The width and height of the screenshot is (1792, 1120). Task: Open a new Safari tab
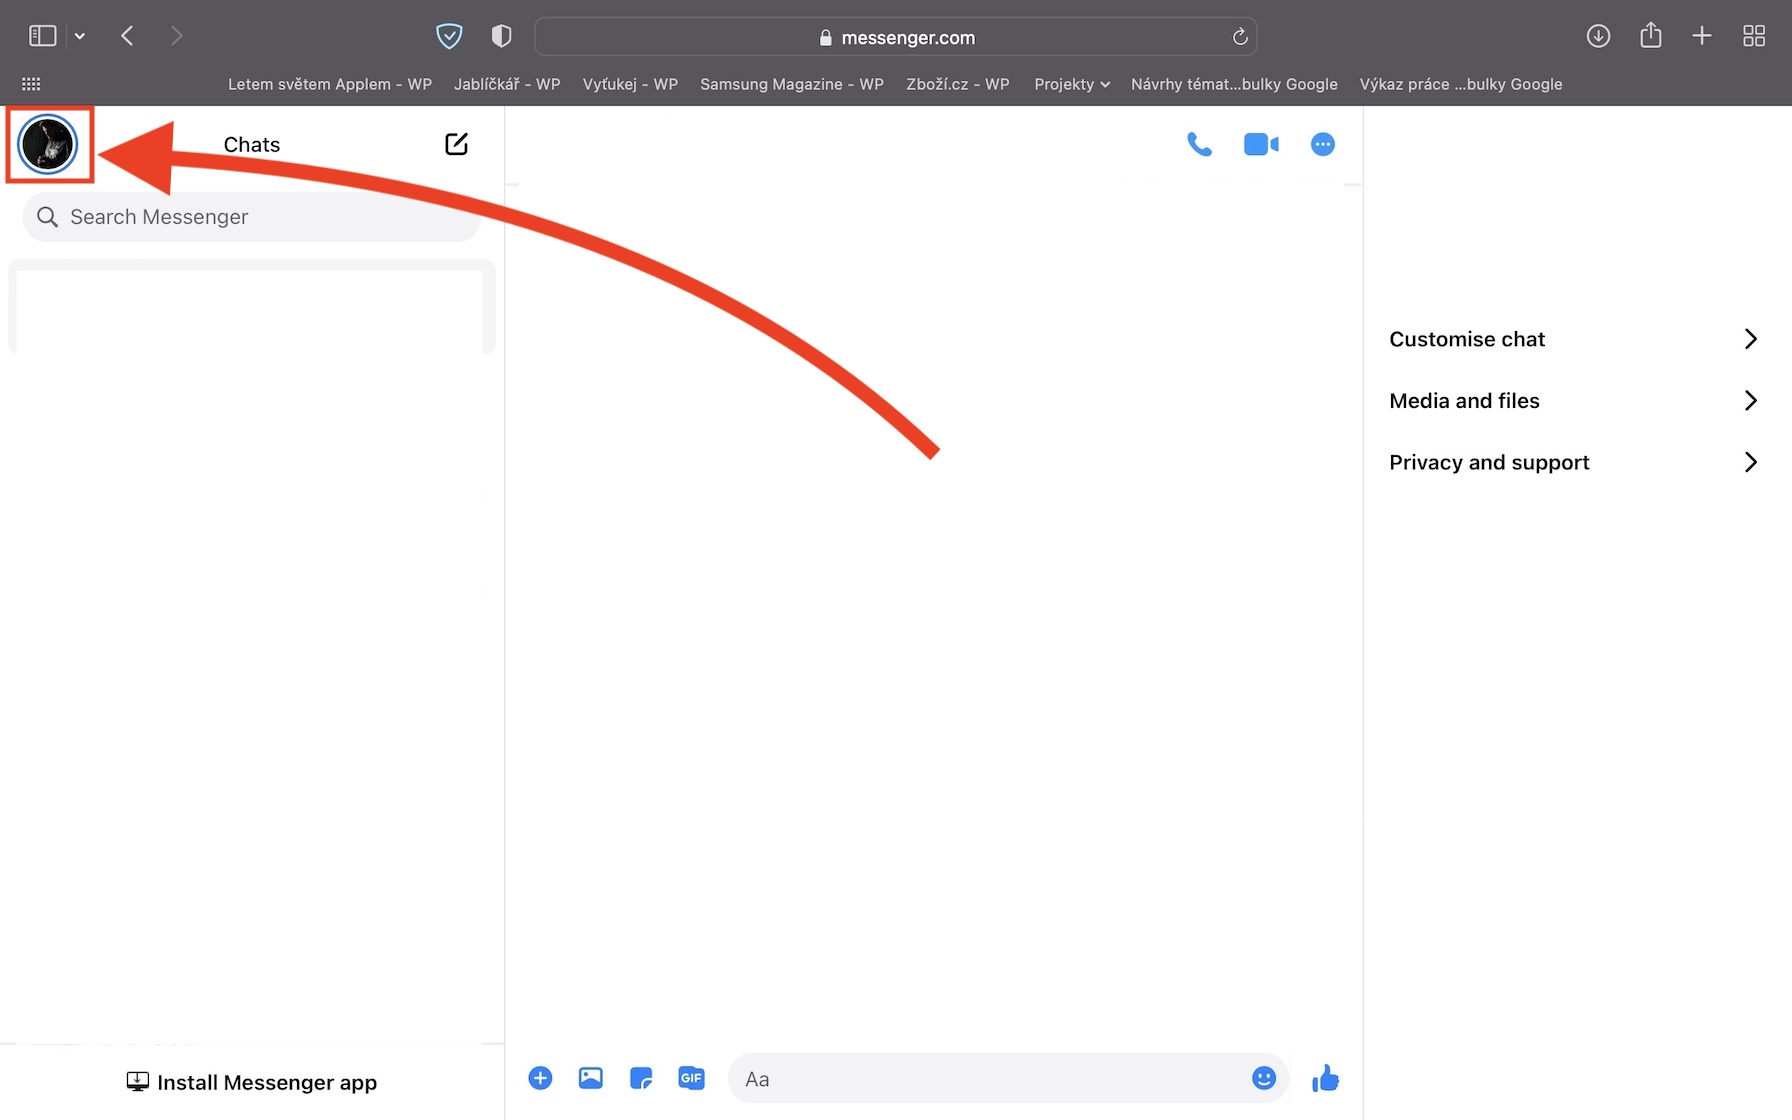click(x=1702, y=36)
